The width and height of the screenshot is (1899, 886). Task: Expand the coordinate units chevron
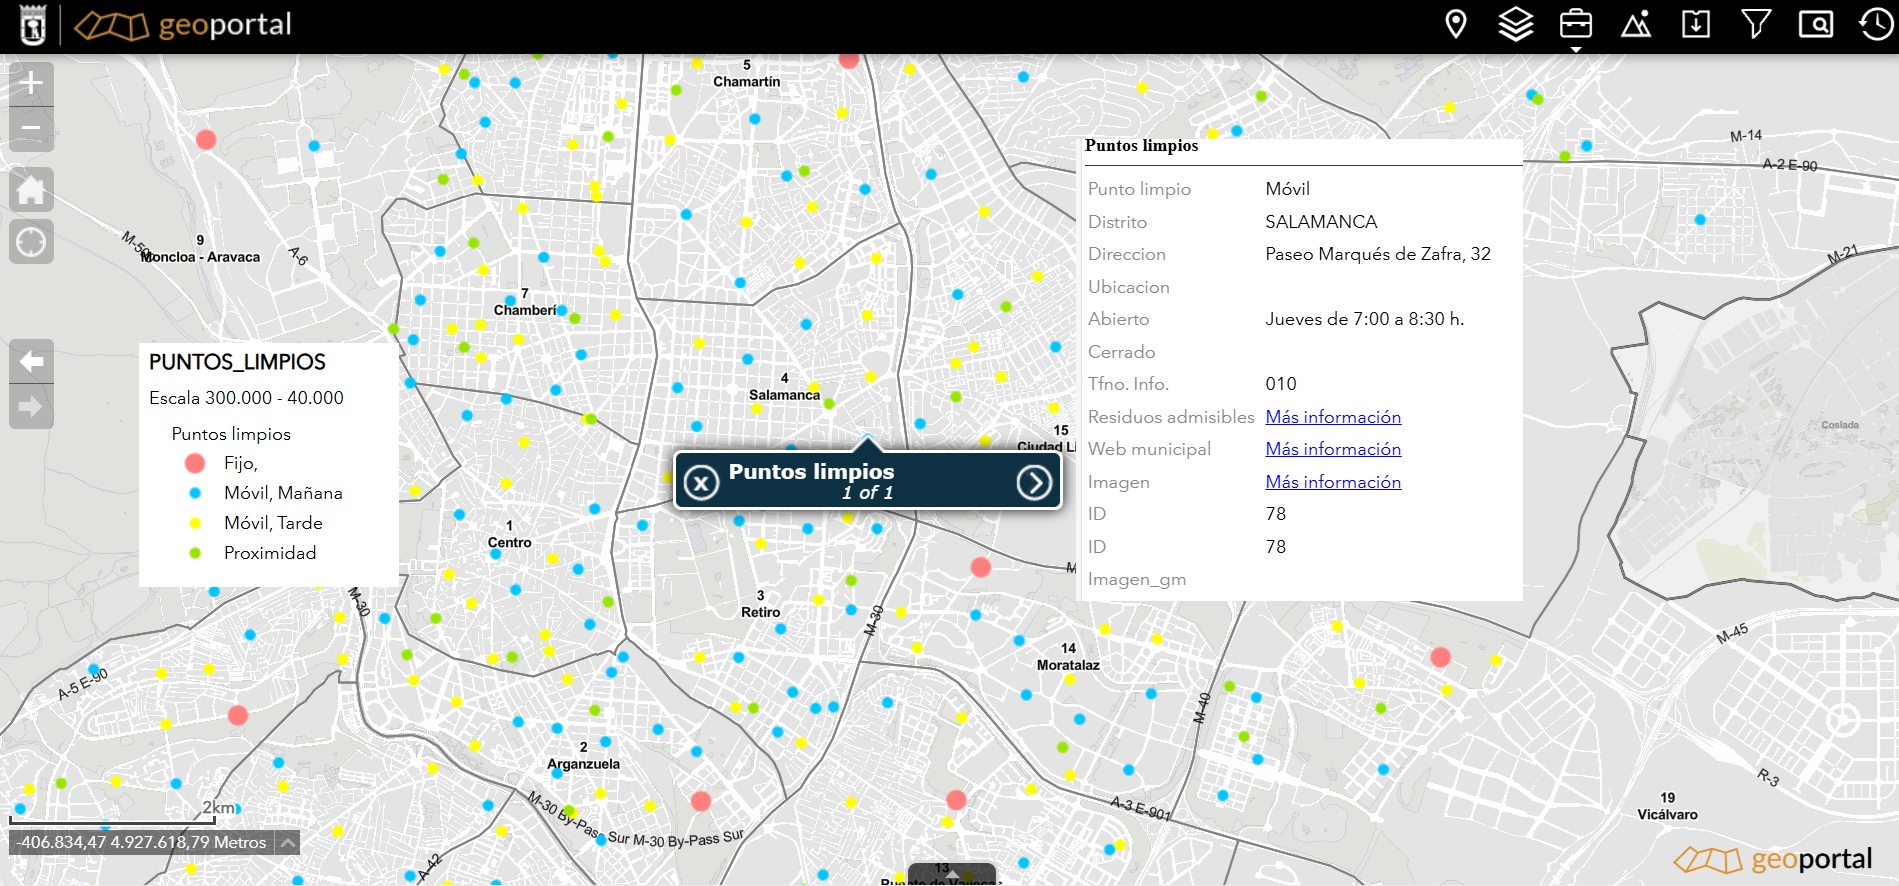(x=288, y=843)
